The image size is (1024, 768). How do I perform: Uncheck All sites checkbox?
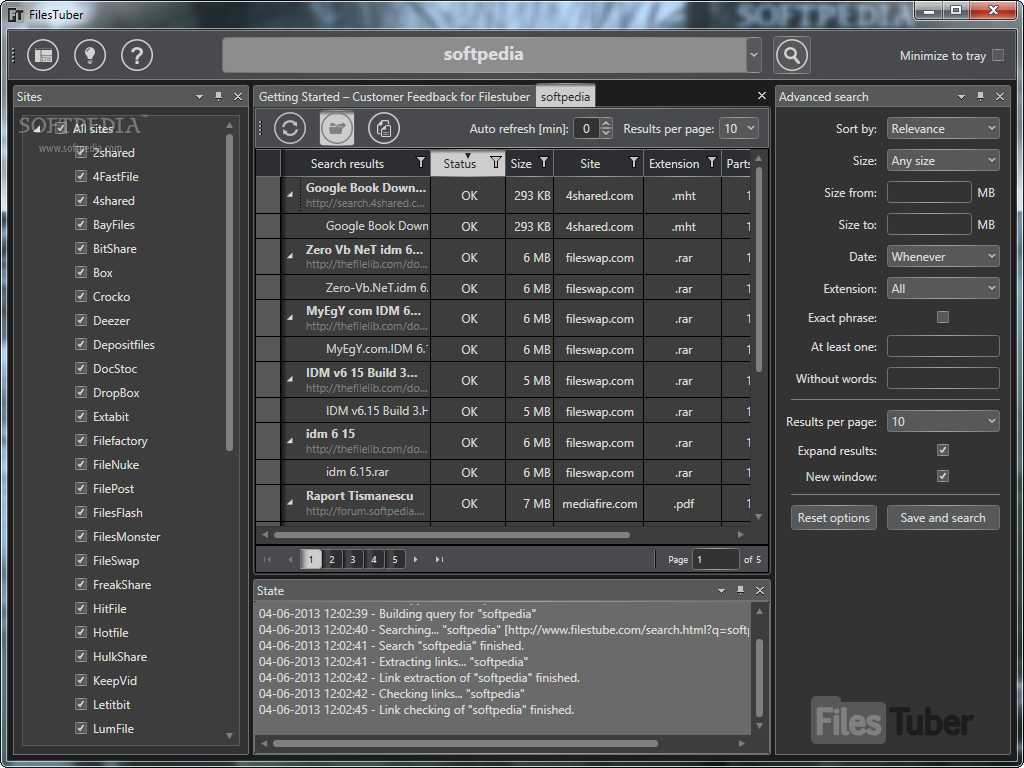click(x=61, y=129)
